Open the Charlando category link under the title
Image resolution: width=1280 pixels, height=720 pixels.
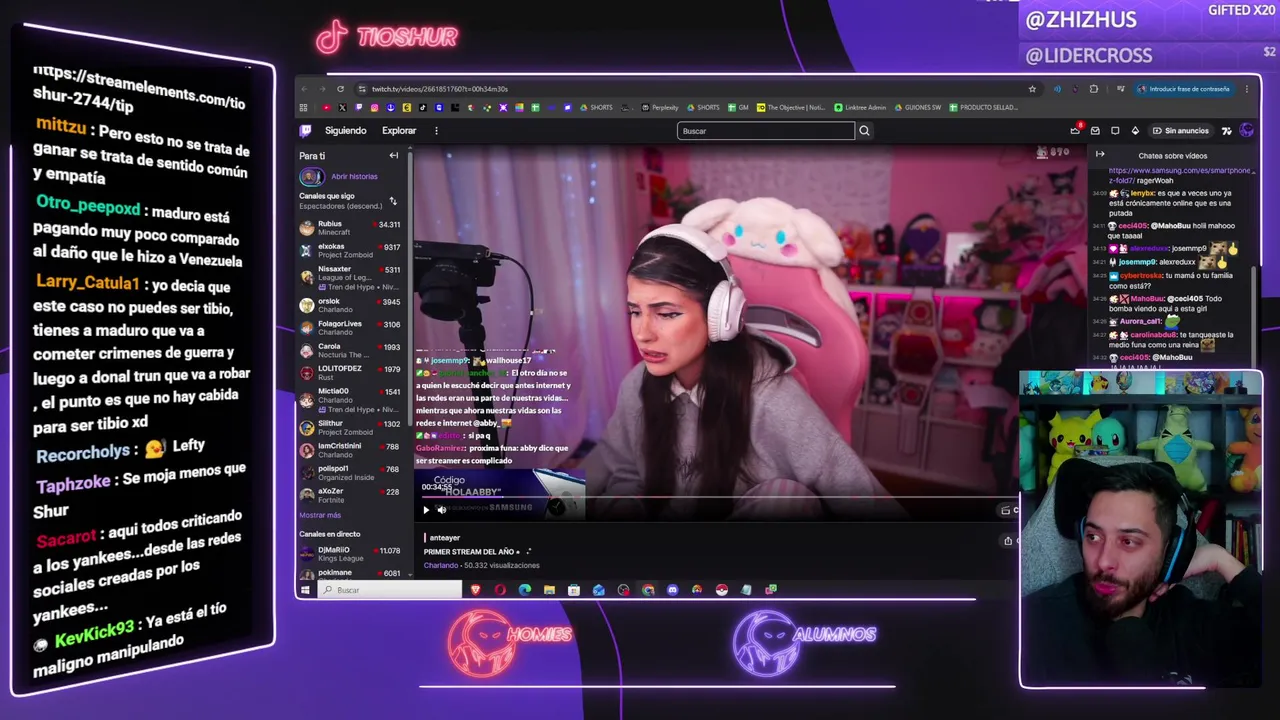439,566
